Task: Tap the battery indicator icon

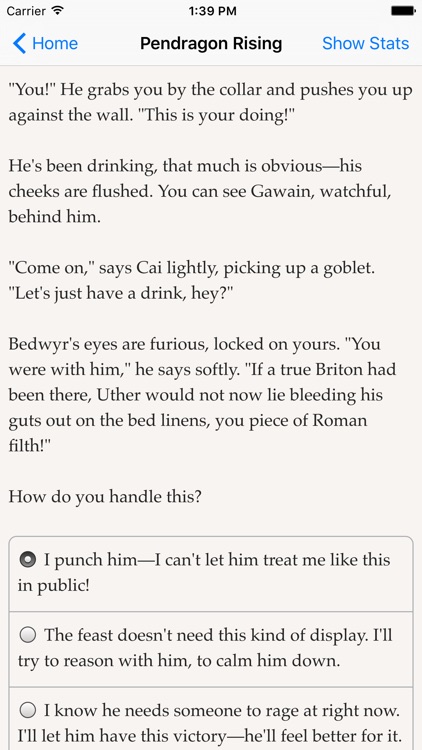Action: 403,11
